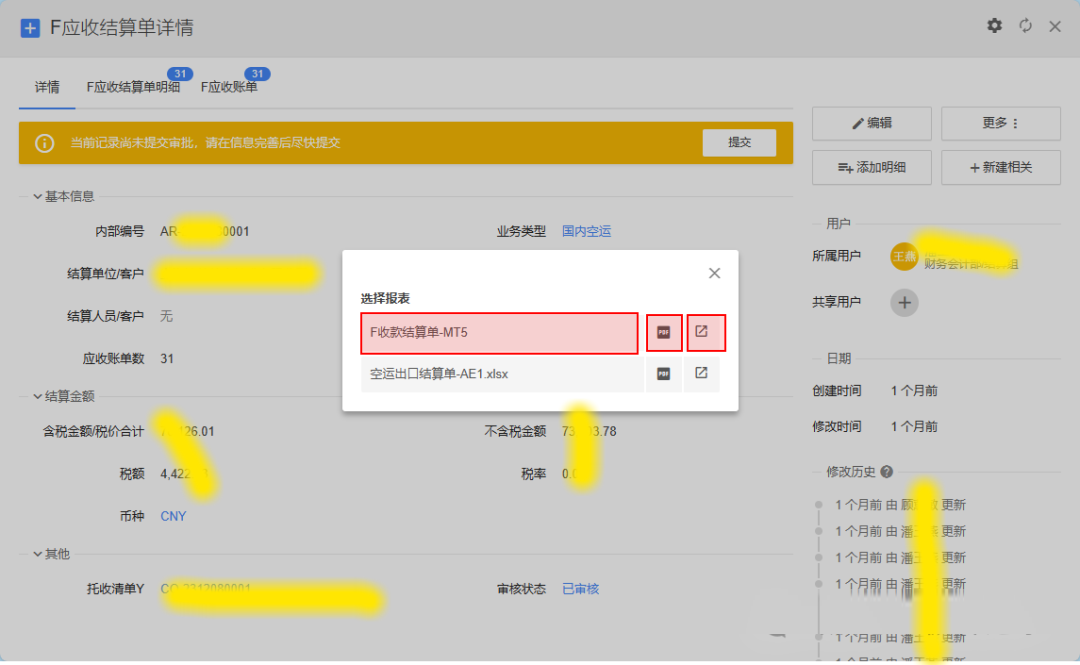The width and height of the screenshot is (1080, 665).
Task: Open 空运出口结算单-AE1.xlsx in new window
Action: point(702,374)
